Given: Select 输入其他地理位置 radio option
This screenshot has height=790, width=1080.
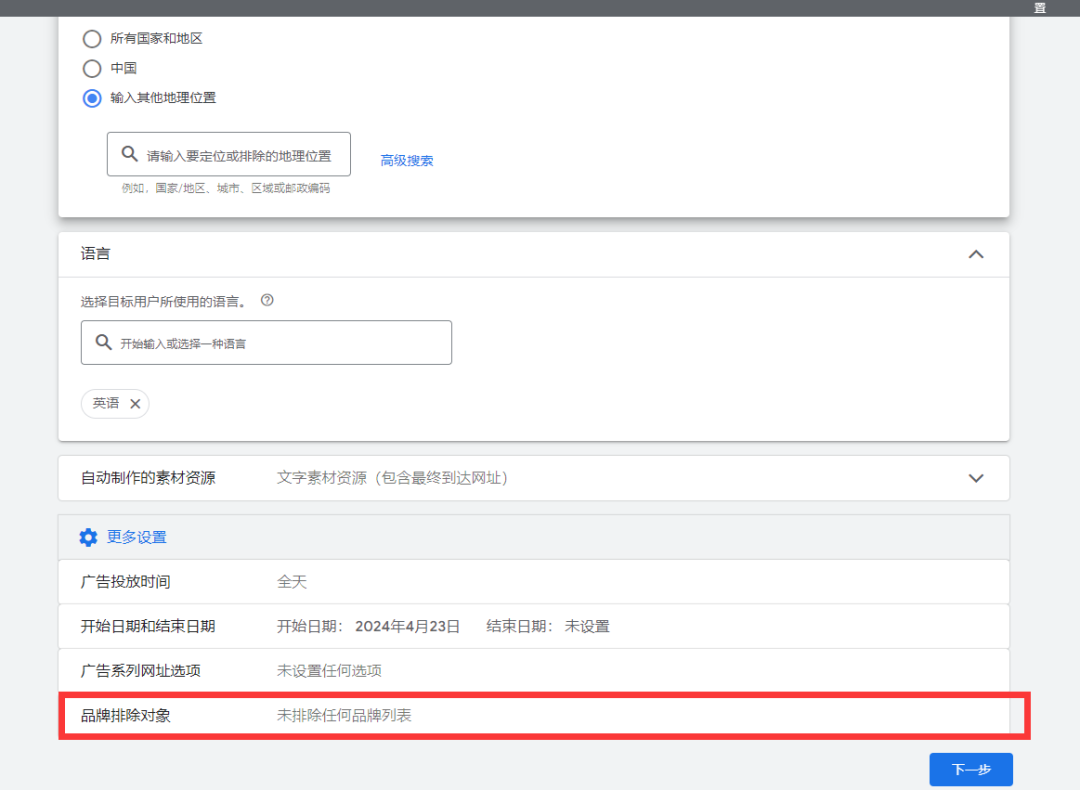Looking at the screenshot, I should click(x=92, y=98).
